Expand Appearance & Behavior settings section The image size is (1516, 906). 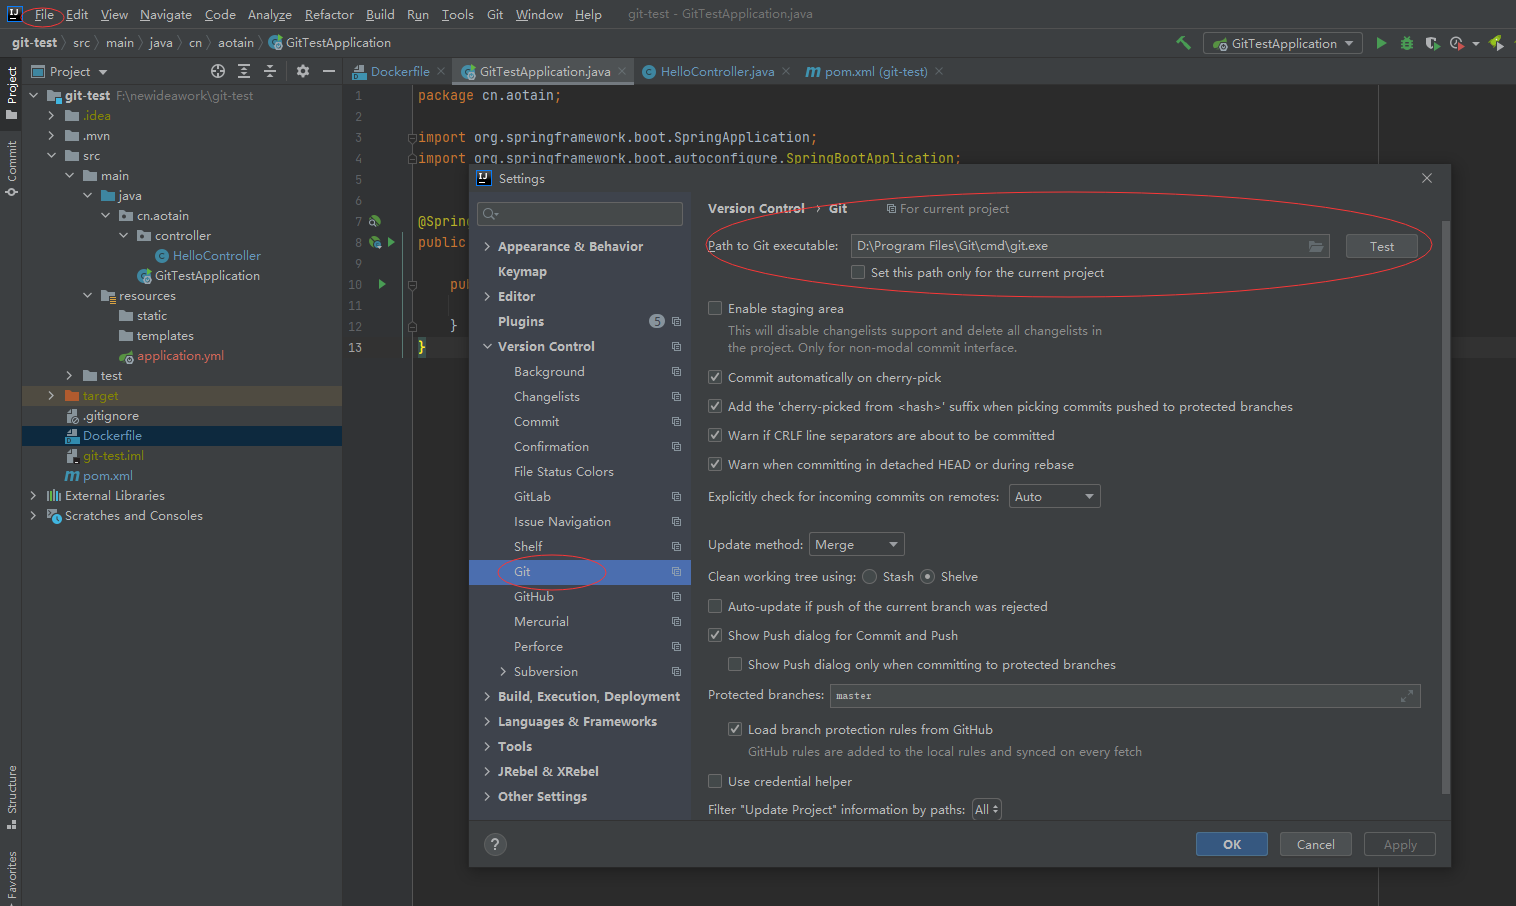[x=487, y=246]
